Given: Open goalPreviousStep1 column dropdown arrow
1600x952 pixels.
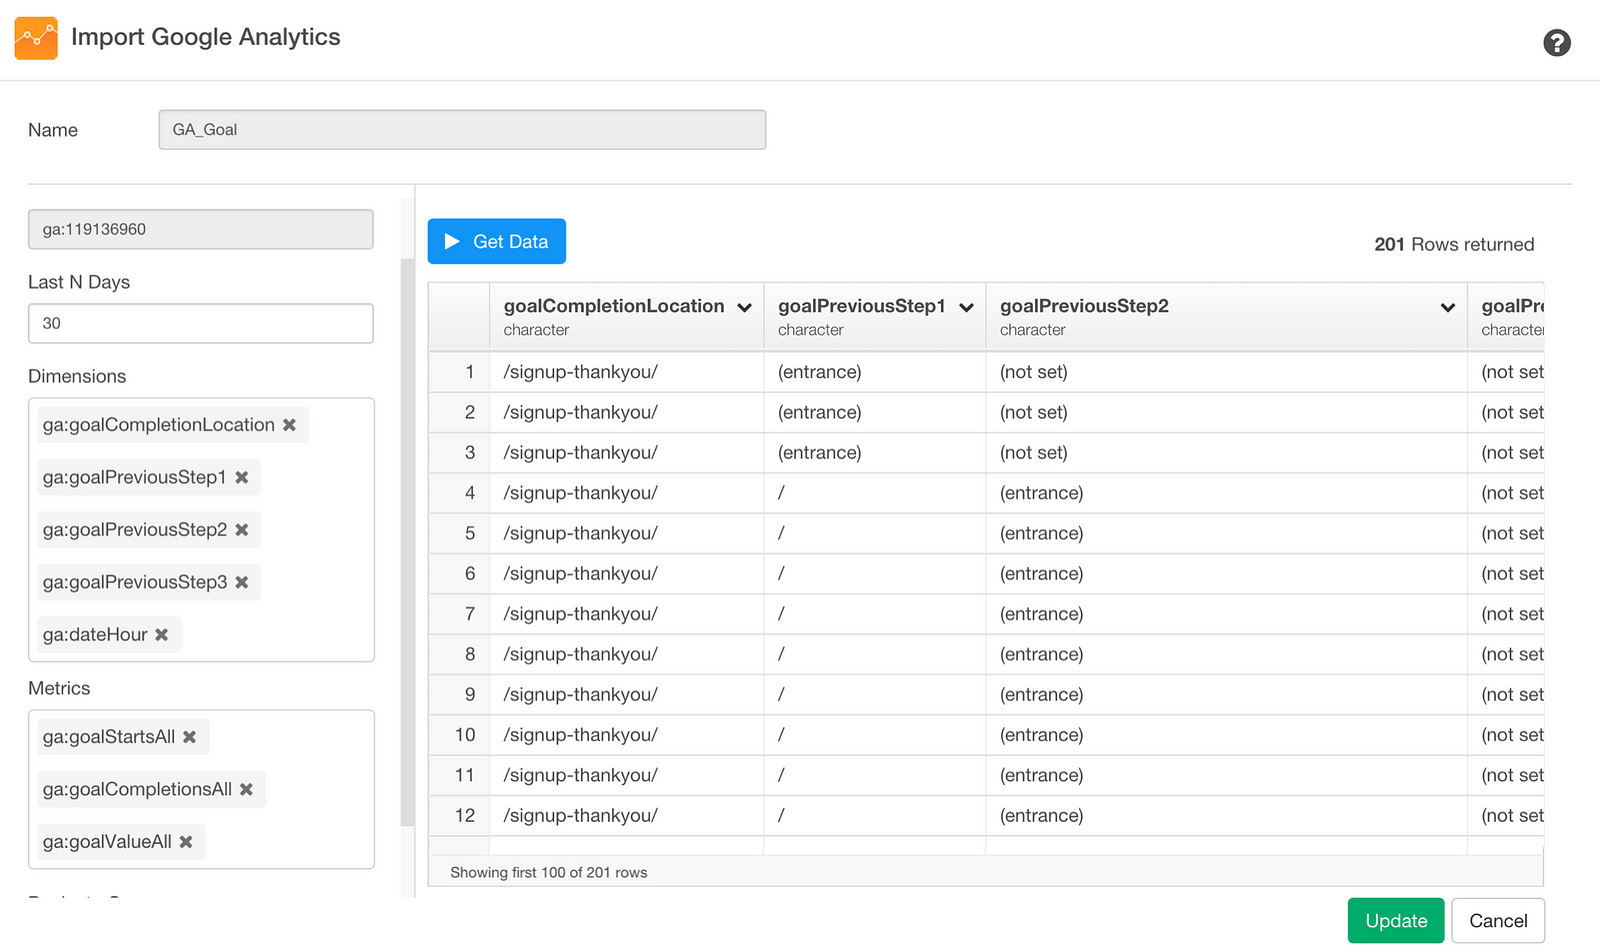Looking at the screenshot, I should (x=966, y=308).
